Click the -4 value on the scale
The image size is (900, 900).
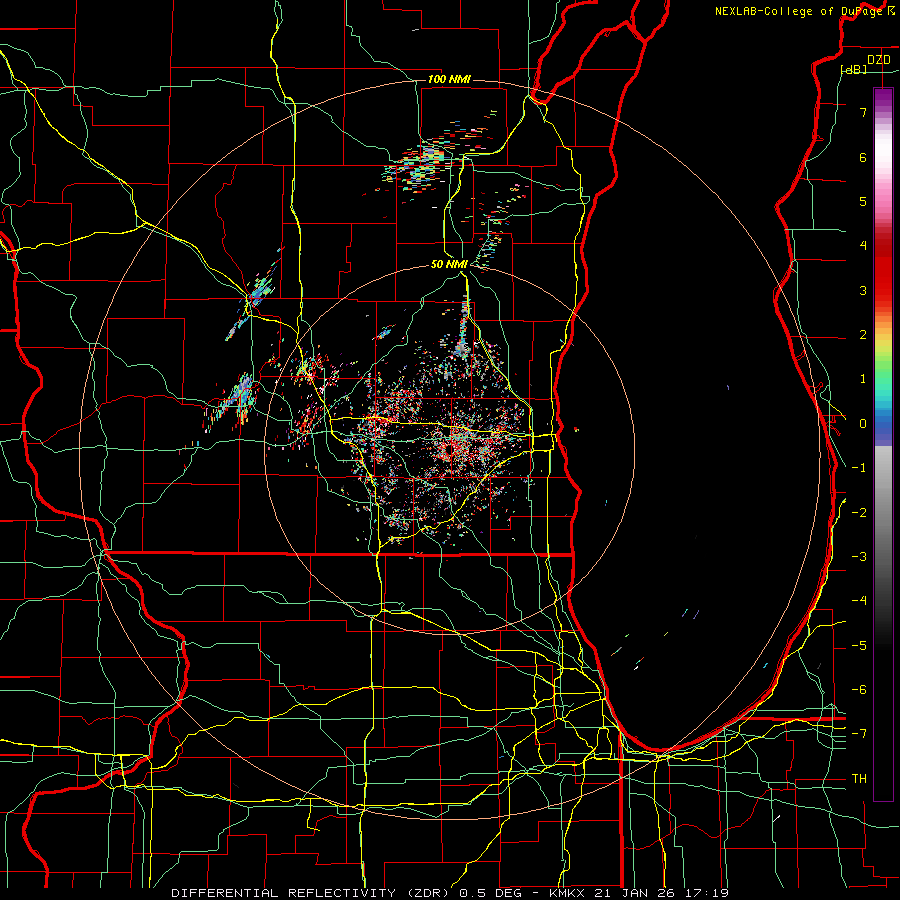click(x=859, y=601)
